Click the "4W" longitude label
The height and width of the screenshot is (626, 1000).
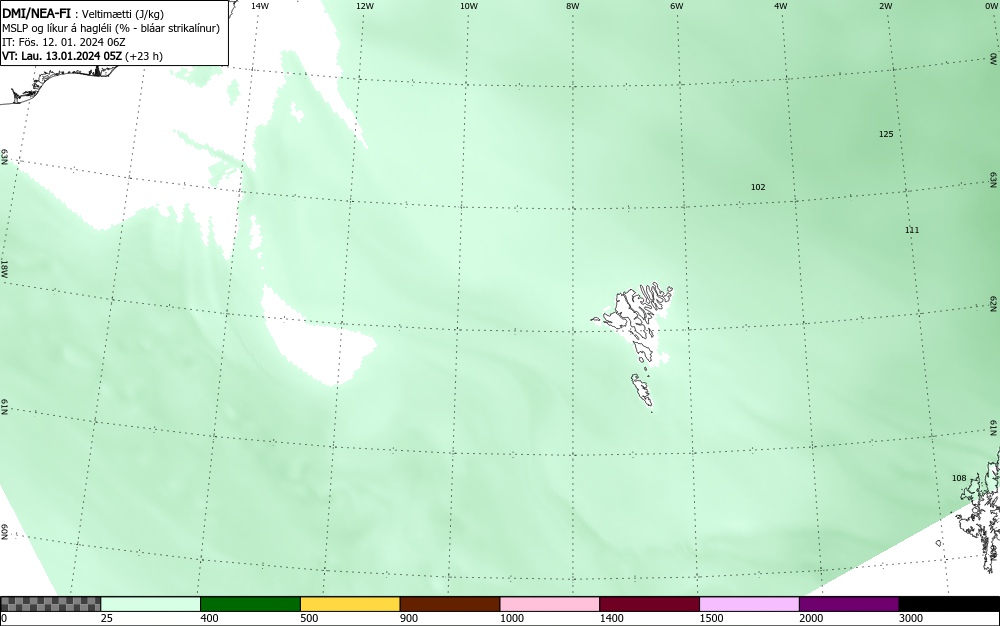781,6
